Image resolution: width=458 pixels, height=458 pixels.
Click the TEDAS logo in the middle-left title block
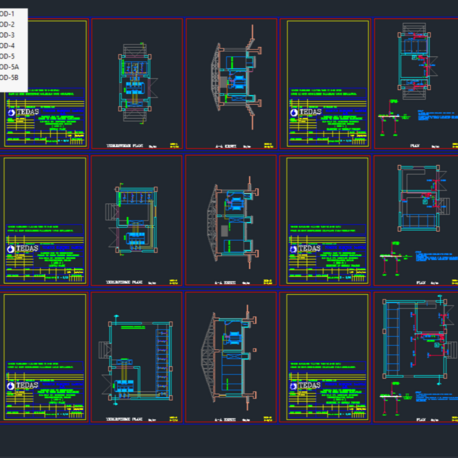pyautogui.click(x=23, y=249)
